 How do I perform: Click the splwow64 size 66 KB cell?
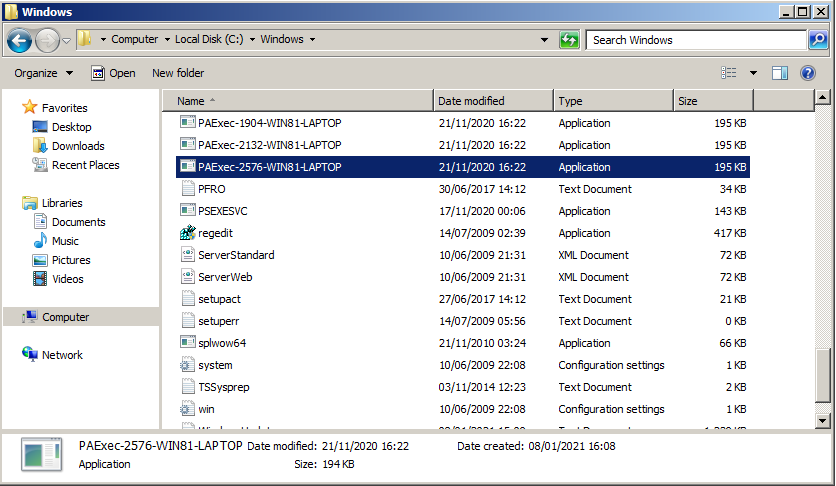click(x=733, y=343)
